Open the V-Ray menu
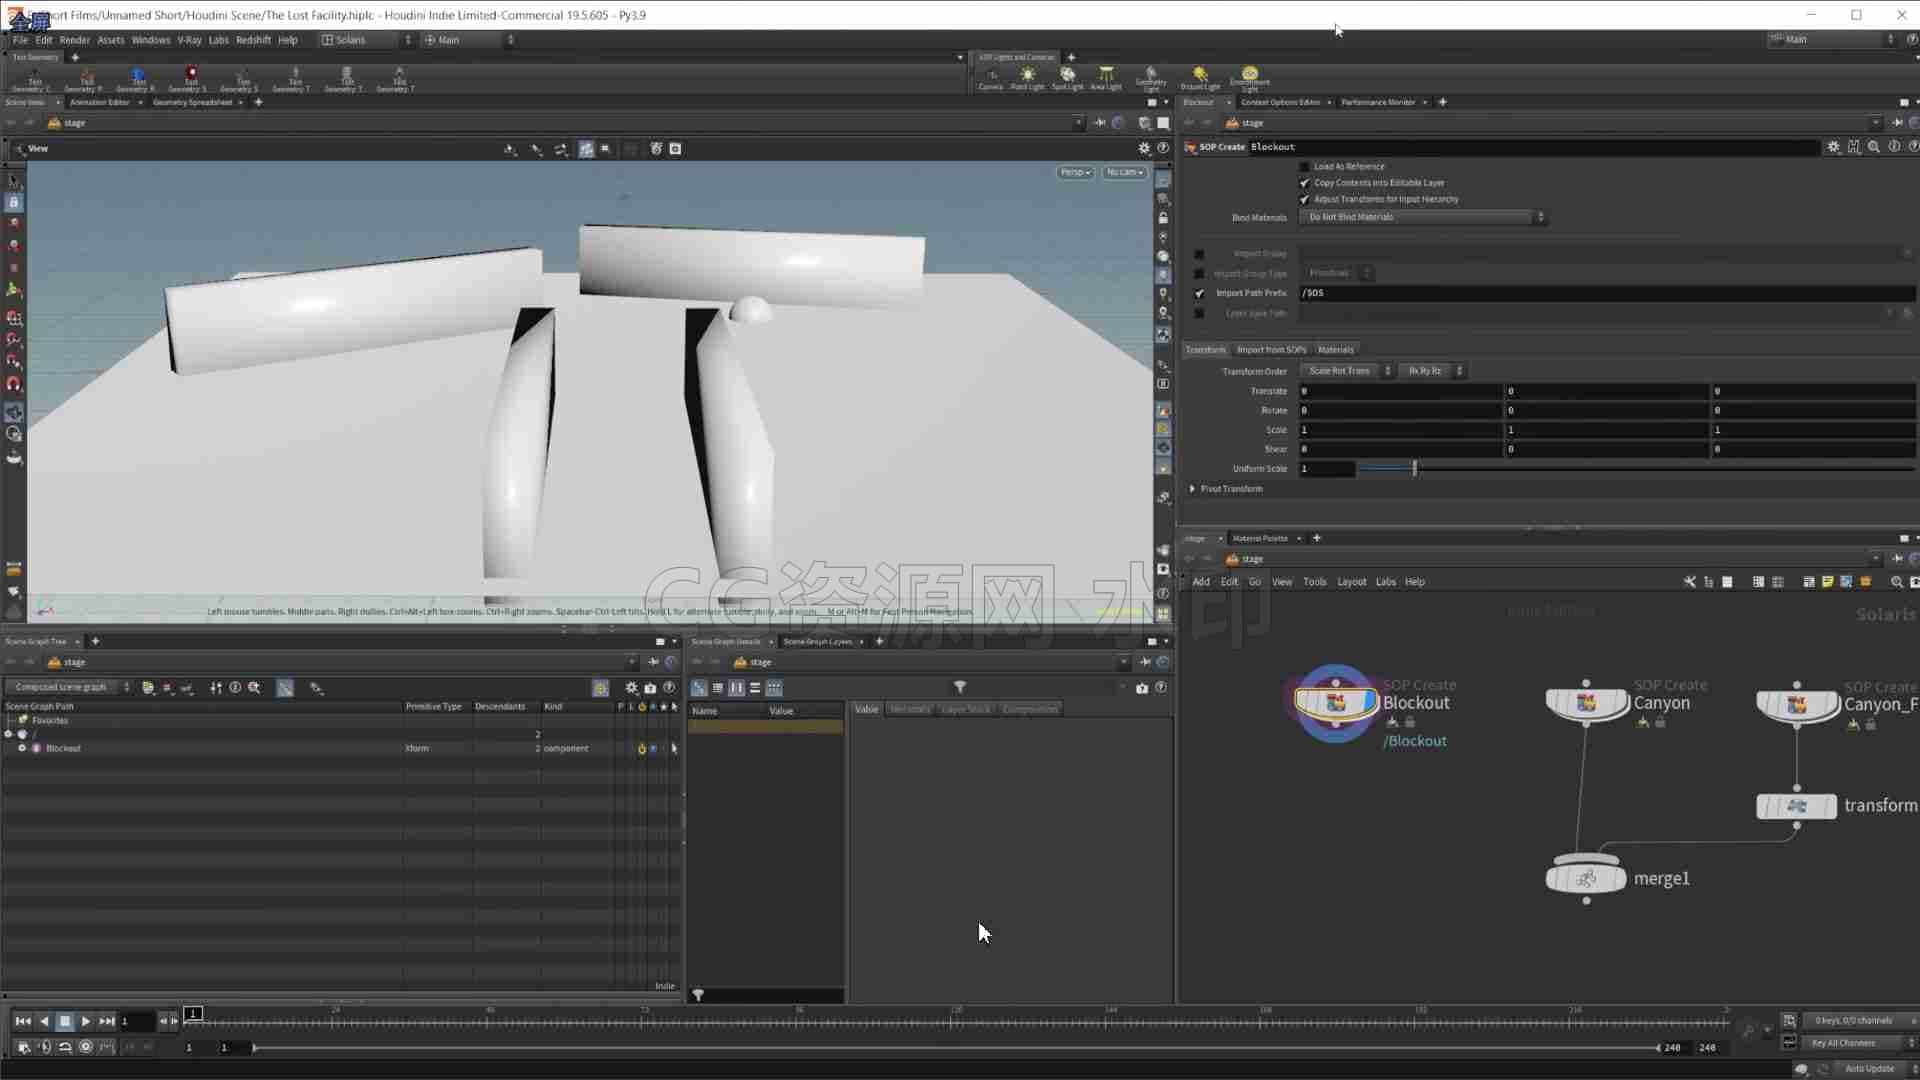Image resolution: width=1920 pixels, height=1080 pixels. click(189, 40)
